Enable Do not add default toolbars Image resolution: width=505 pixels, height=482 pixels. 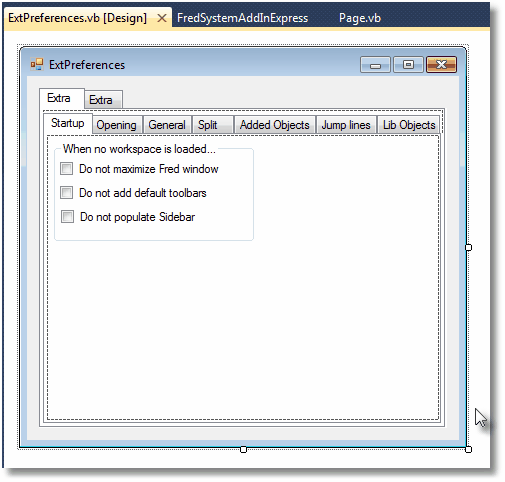pyautogui.click(x=66, y=193)
